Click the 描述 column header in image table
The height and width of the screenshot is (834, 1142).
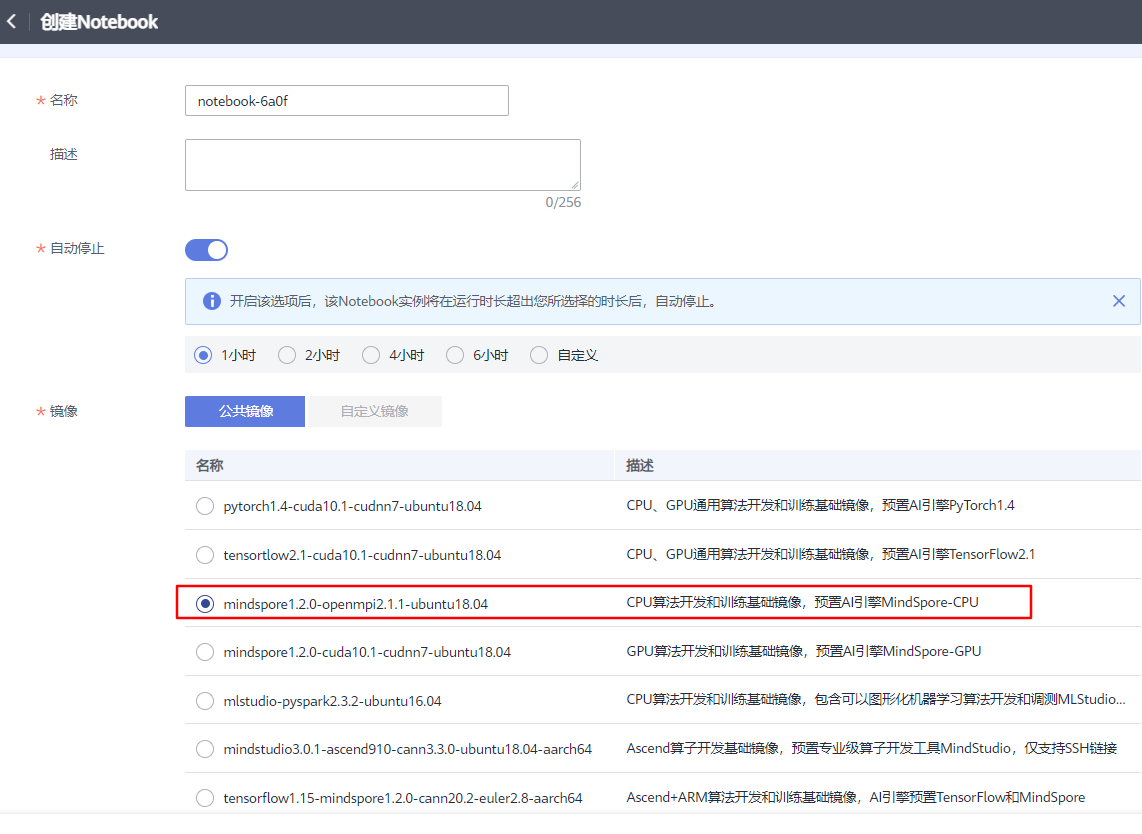[x=639, y=465]
